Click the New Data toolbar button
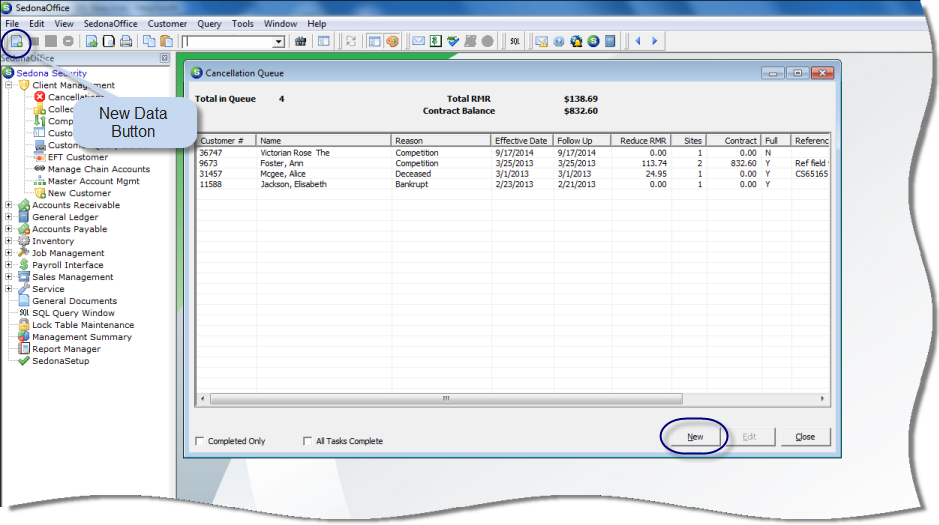The width and height of the screenshot is (939, 525). [x=17, y=41]
